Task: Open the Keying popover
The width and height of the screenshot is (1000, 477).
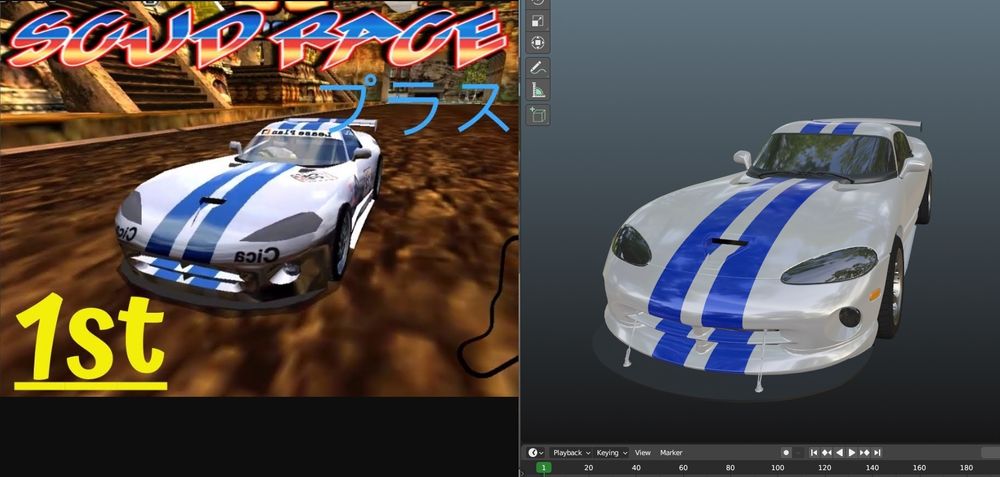Action: pyautogui.click(x=612, y=453)
